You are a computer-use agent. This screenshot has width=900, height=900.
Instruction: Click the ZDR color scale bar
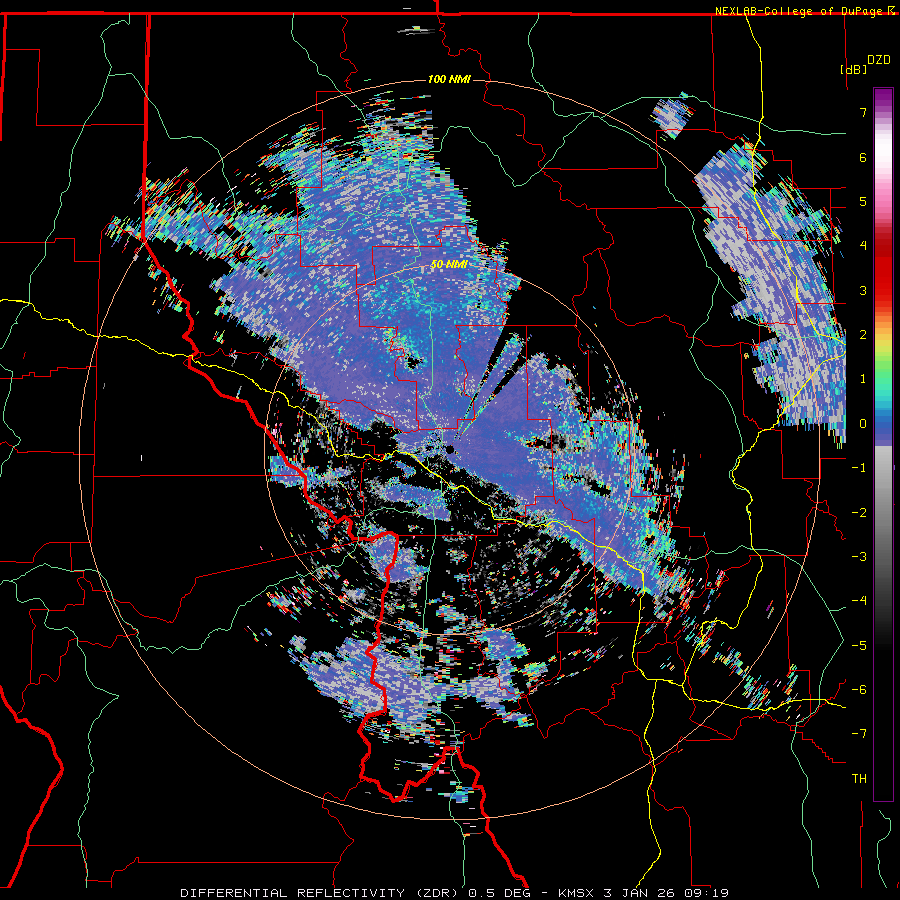click(x=883, y=444)
